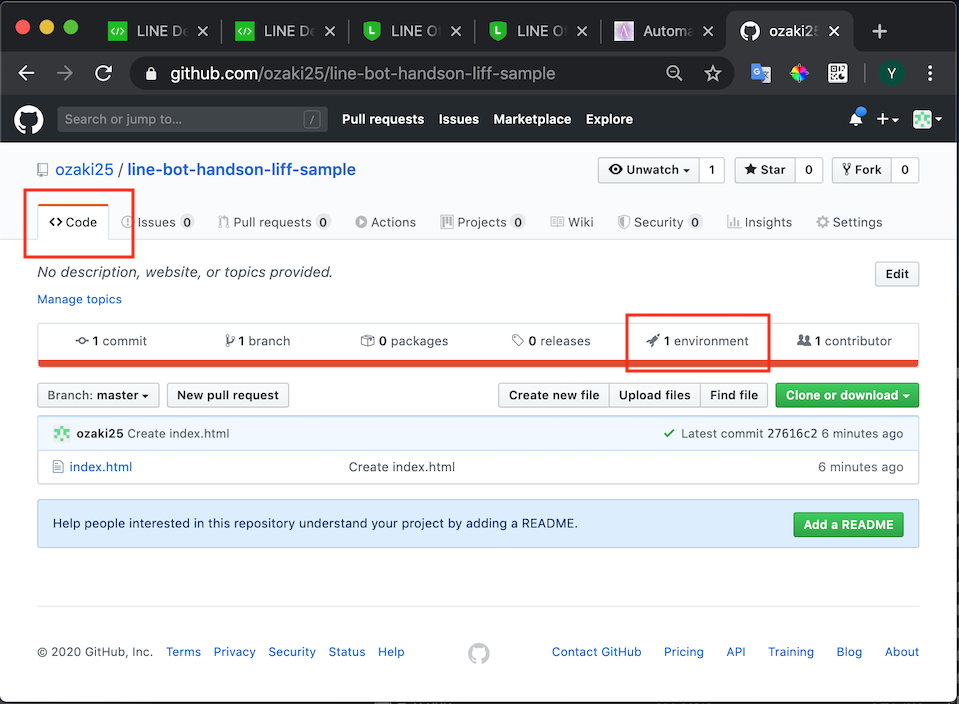Viewport: 959px width, 704px height.
Task: Click Pull requests in the top header
Action: (383, 119)
